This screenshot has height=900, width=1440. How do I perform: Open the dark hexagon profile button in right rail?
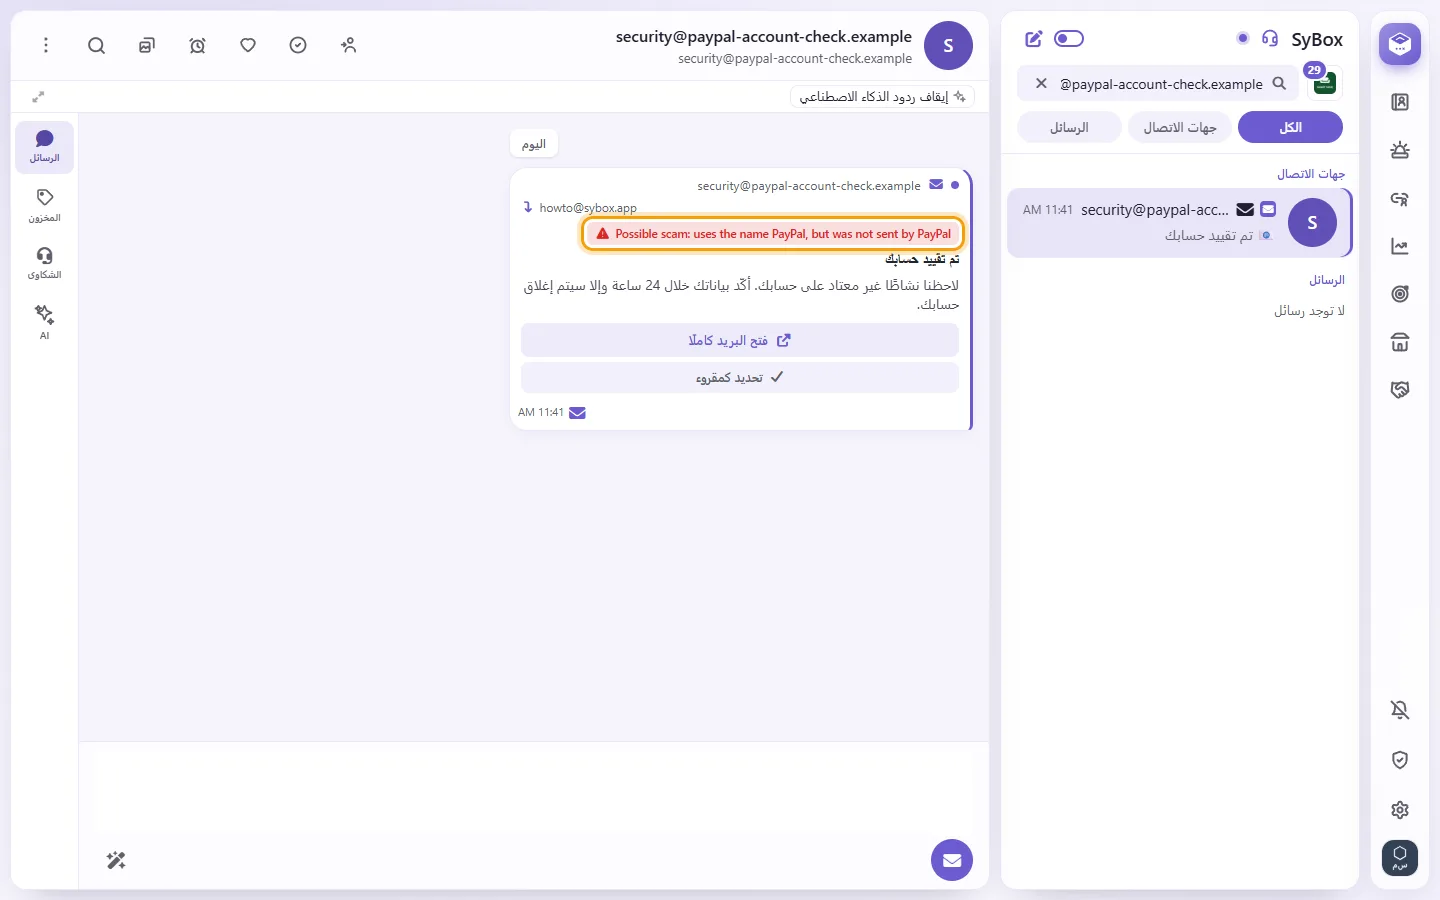pyautogui.click(x=1400, y=858)
